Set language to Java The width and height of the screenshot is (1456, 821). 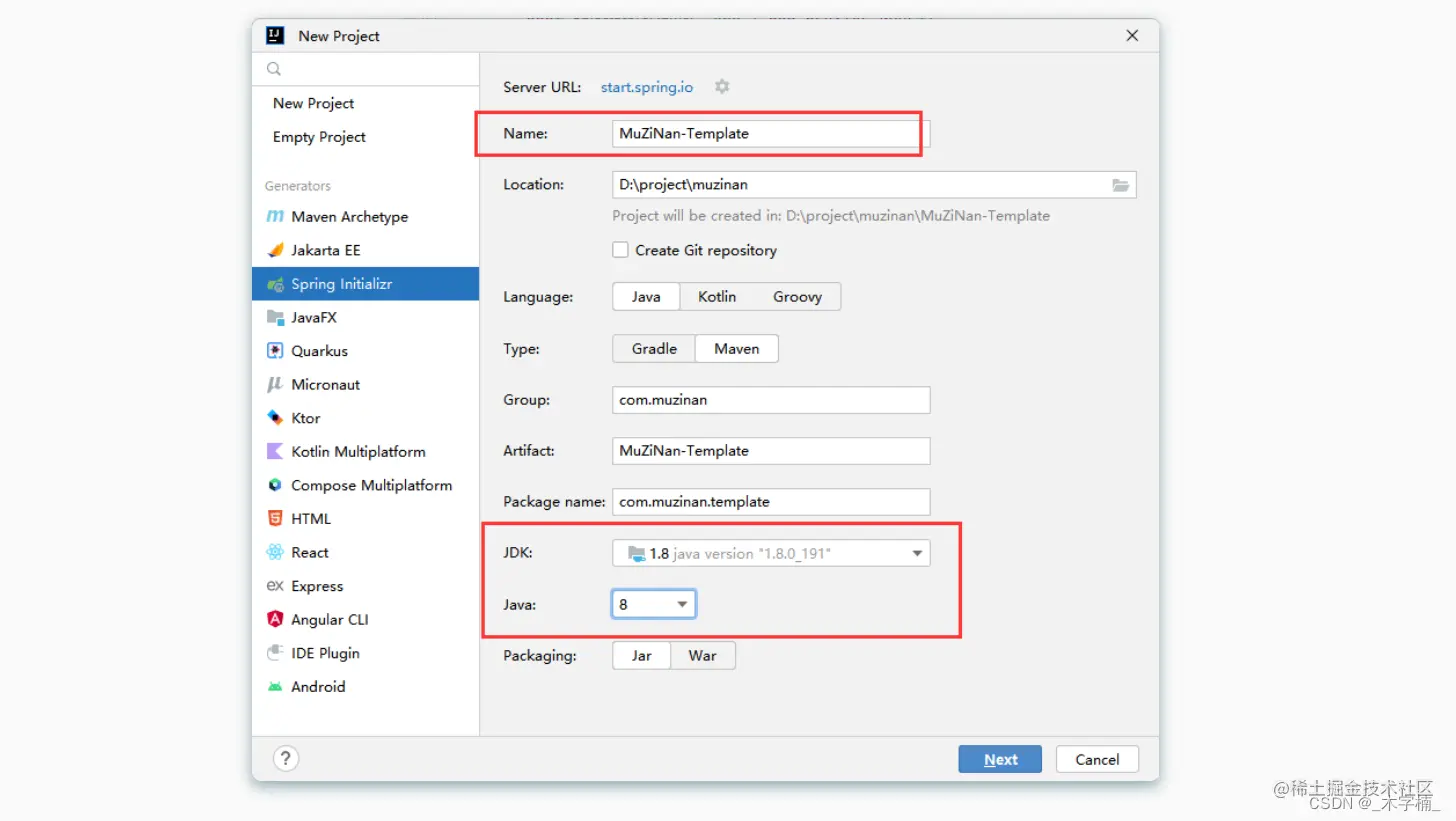pyautogui.click(x=646, y=297)
